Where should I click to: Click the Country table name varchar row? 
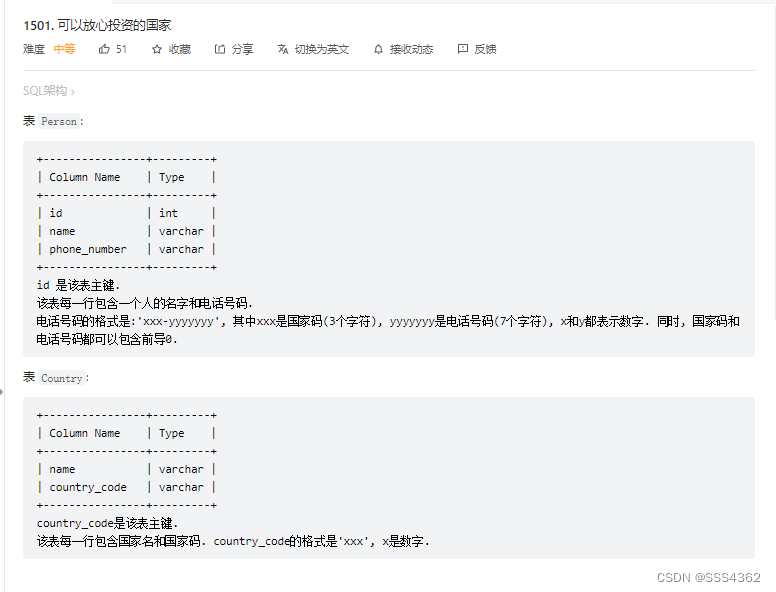click(127, 469)
